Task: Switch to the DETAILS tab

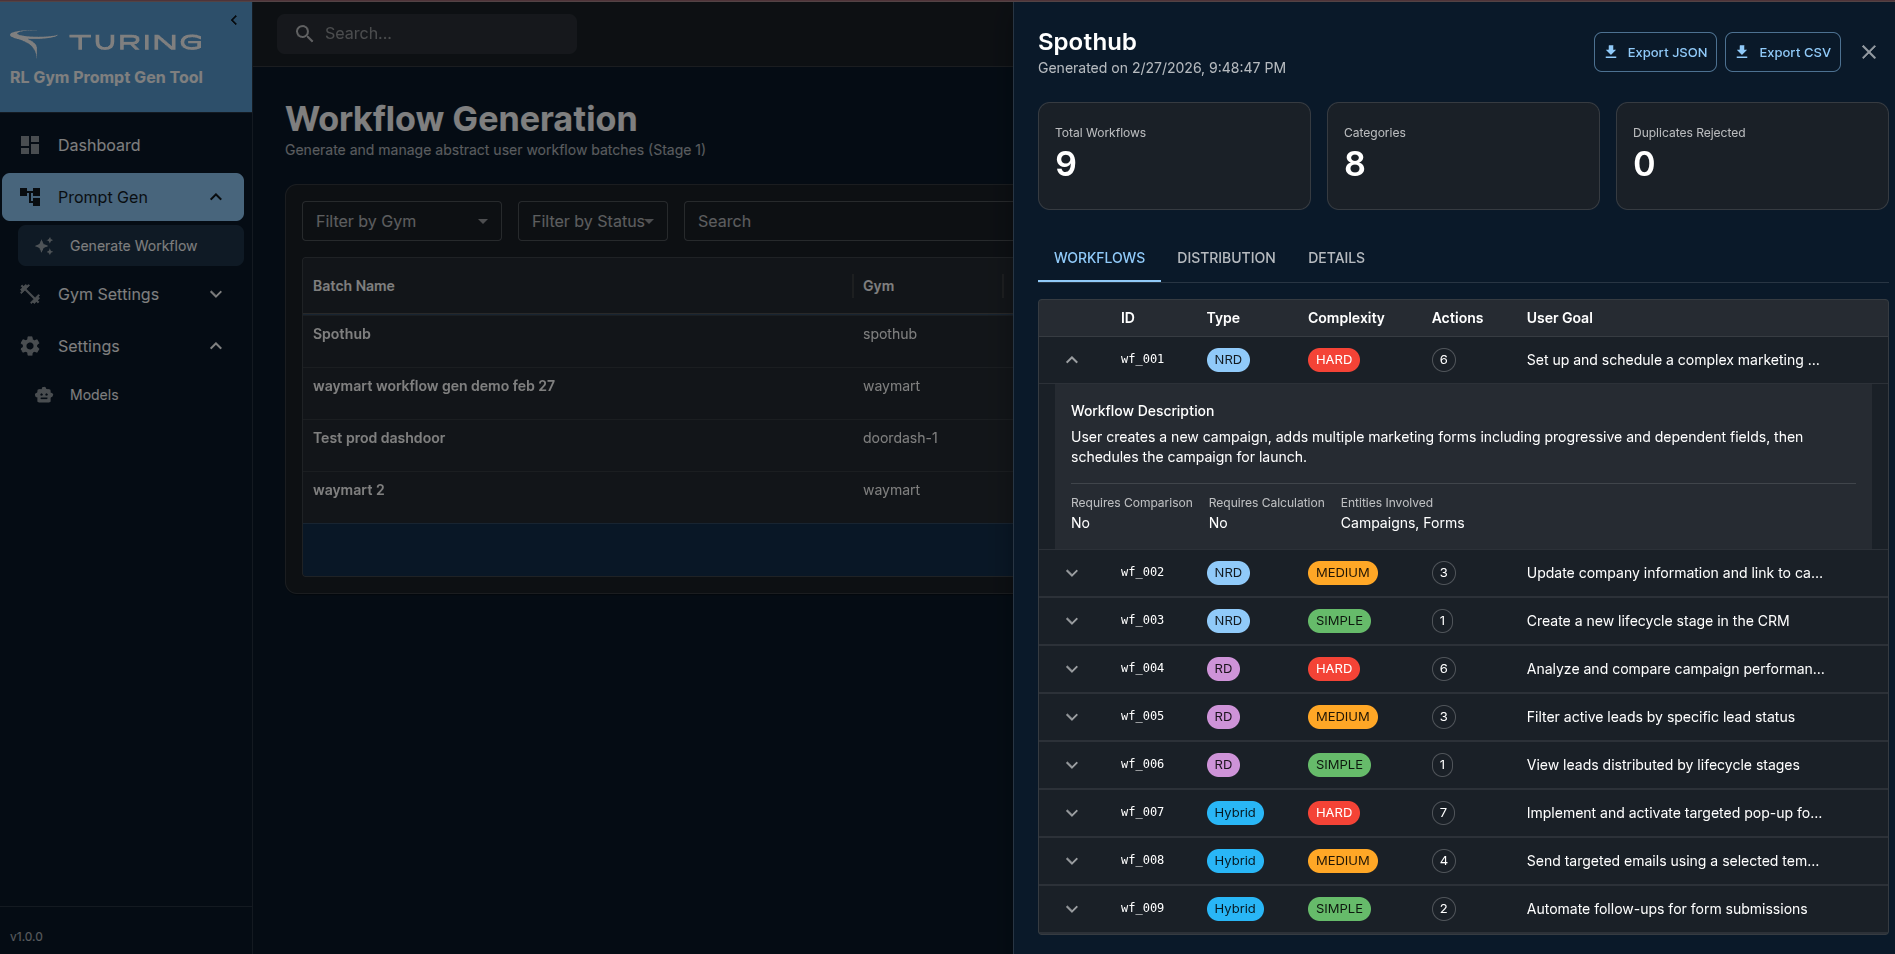Action: coord(1336,258)
